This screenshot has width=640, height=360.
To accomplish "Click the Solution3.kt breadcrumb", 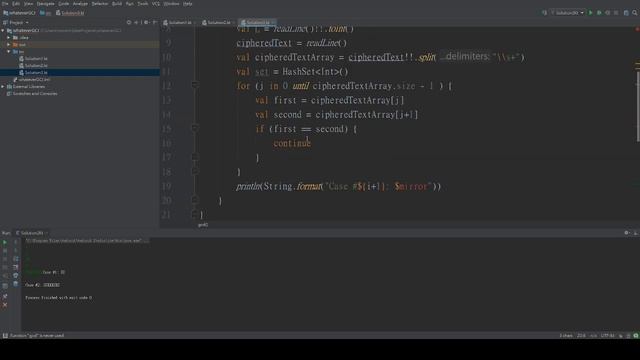I will pos(70,13).
